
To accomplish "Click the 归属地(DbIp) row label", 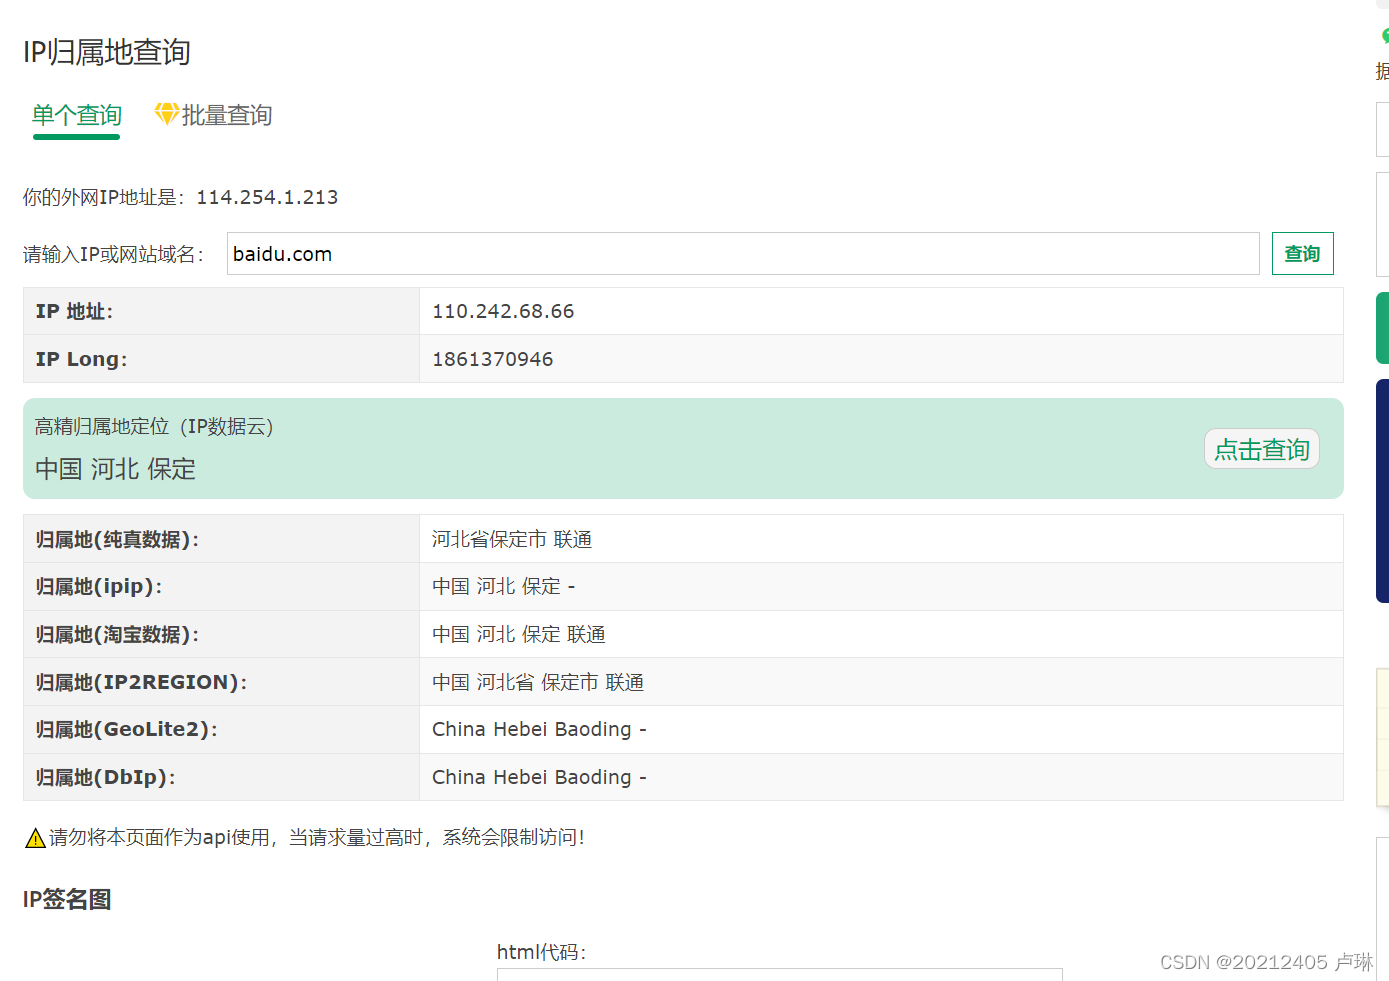I will tap(105, 777).
